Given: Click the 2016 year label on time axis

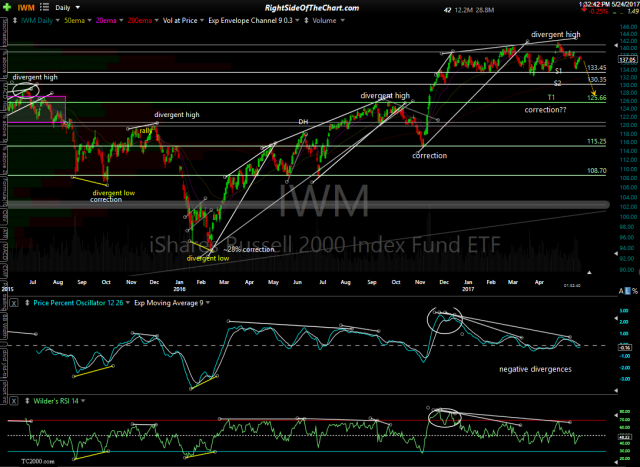Looking at the screenshot, I should point(179,289).
